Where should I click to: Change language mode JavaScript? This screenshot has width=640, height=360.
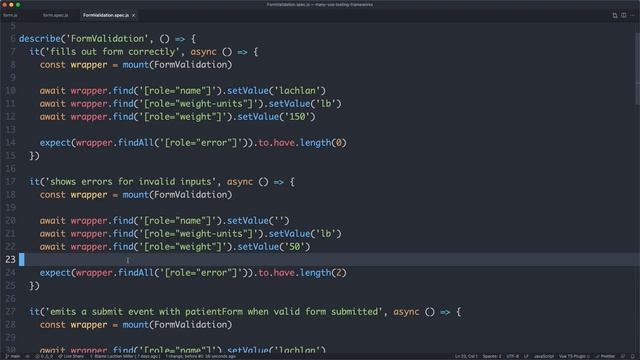pos(544,356)
